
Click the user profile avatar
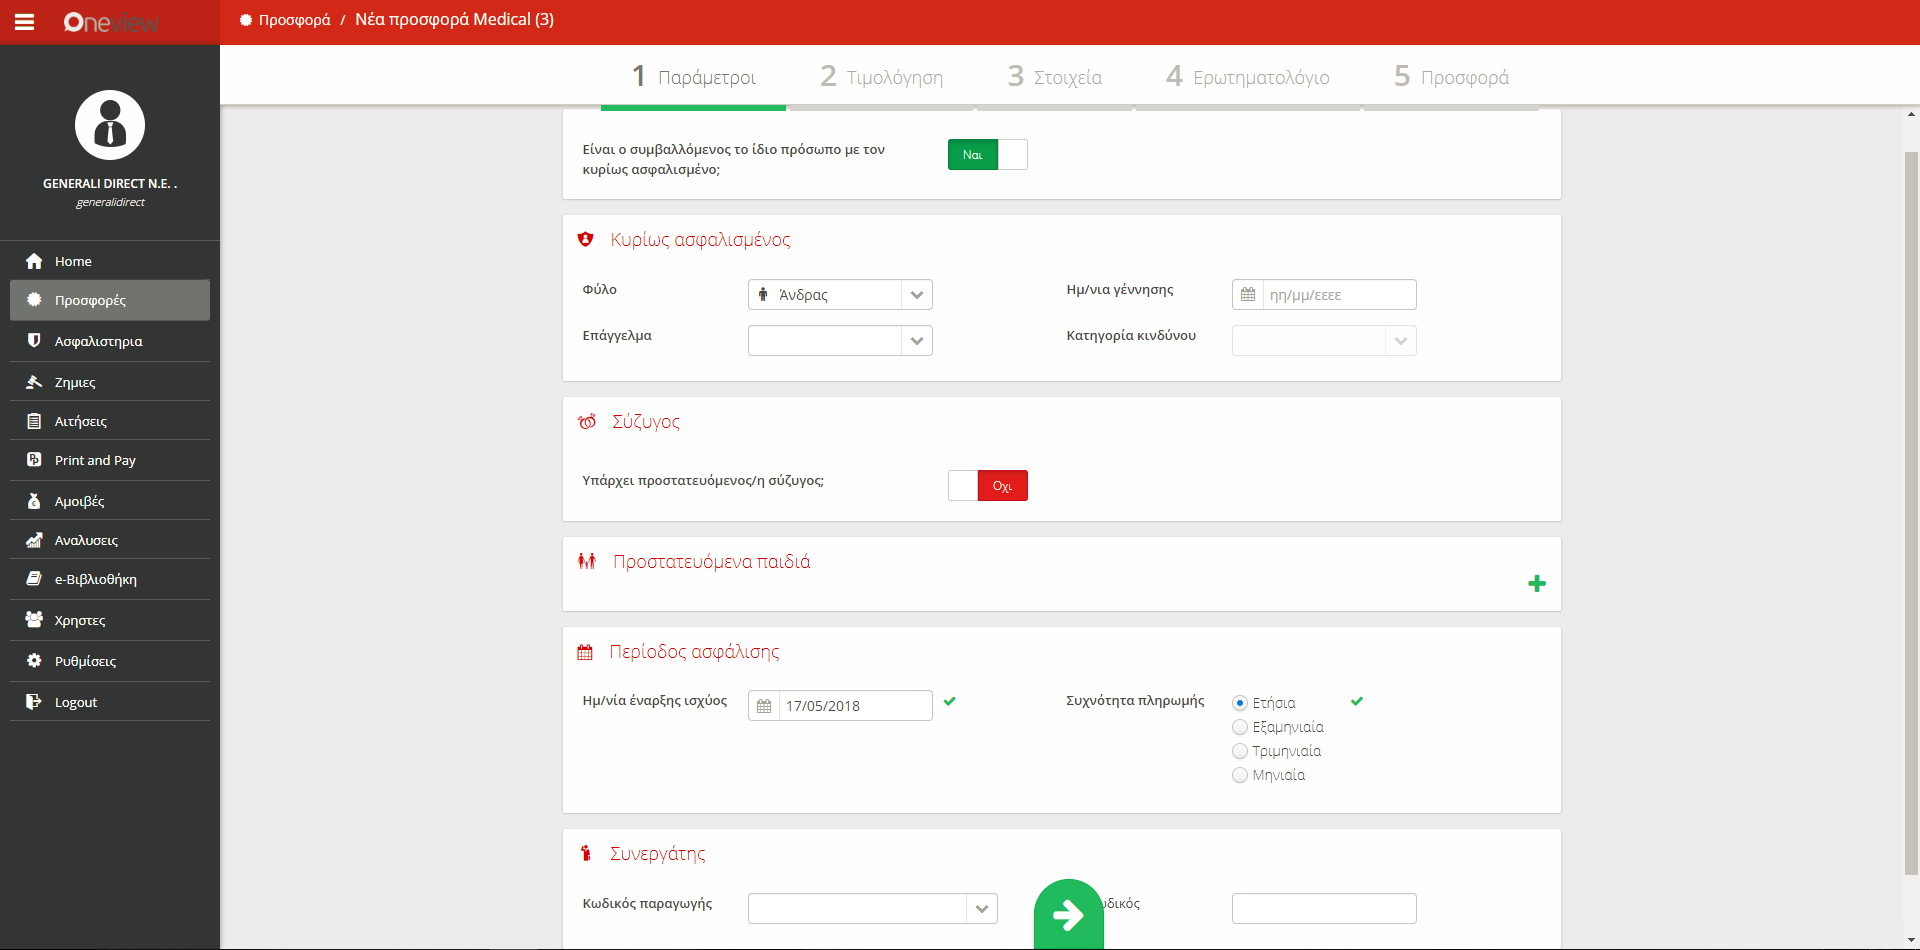tap(110, 126)
